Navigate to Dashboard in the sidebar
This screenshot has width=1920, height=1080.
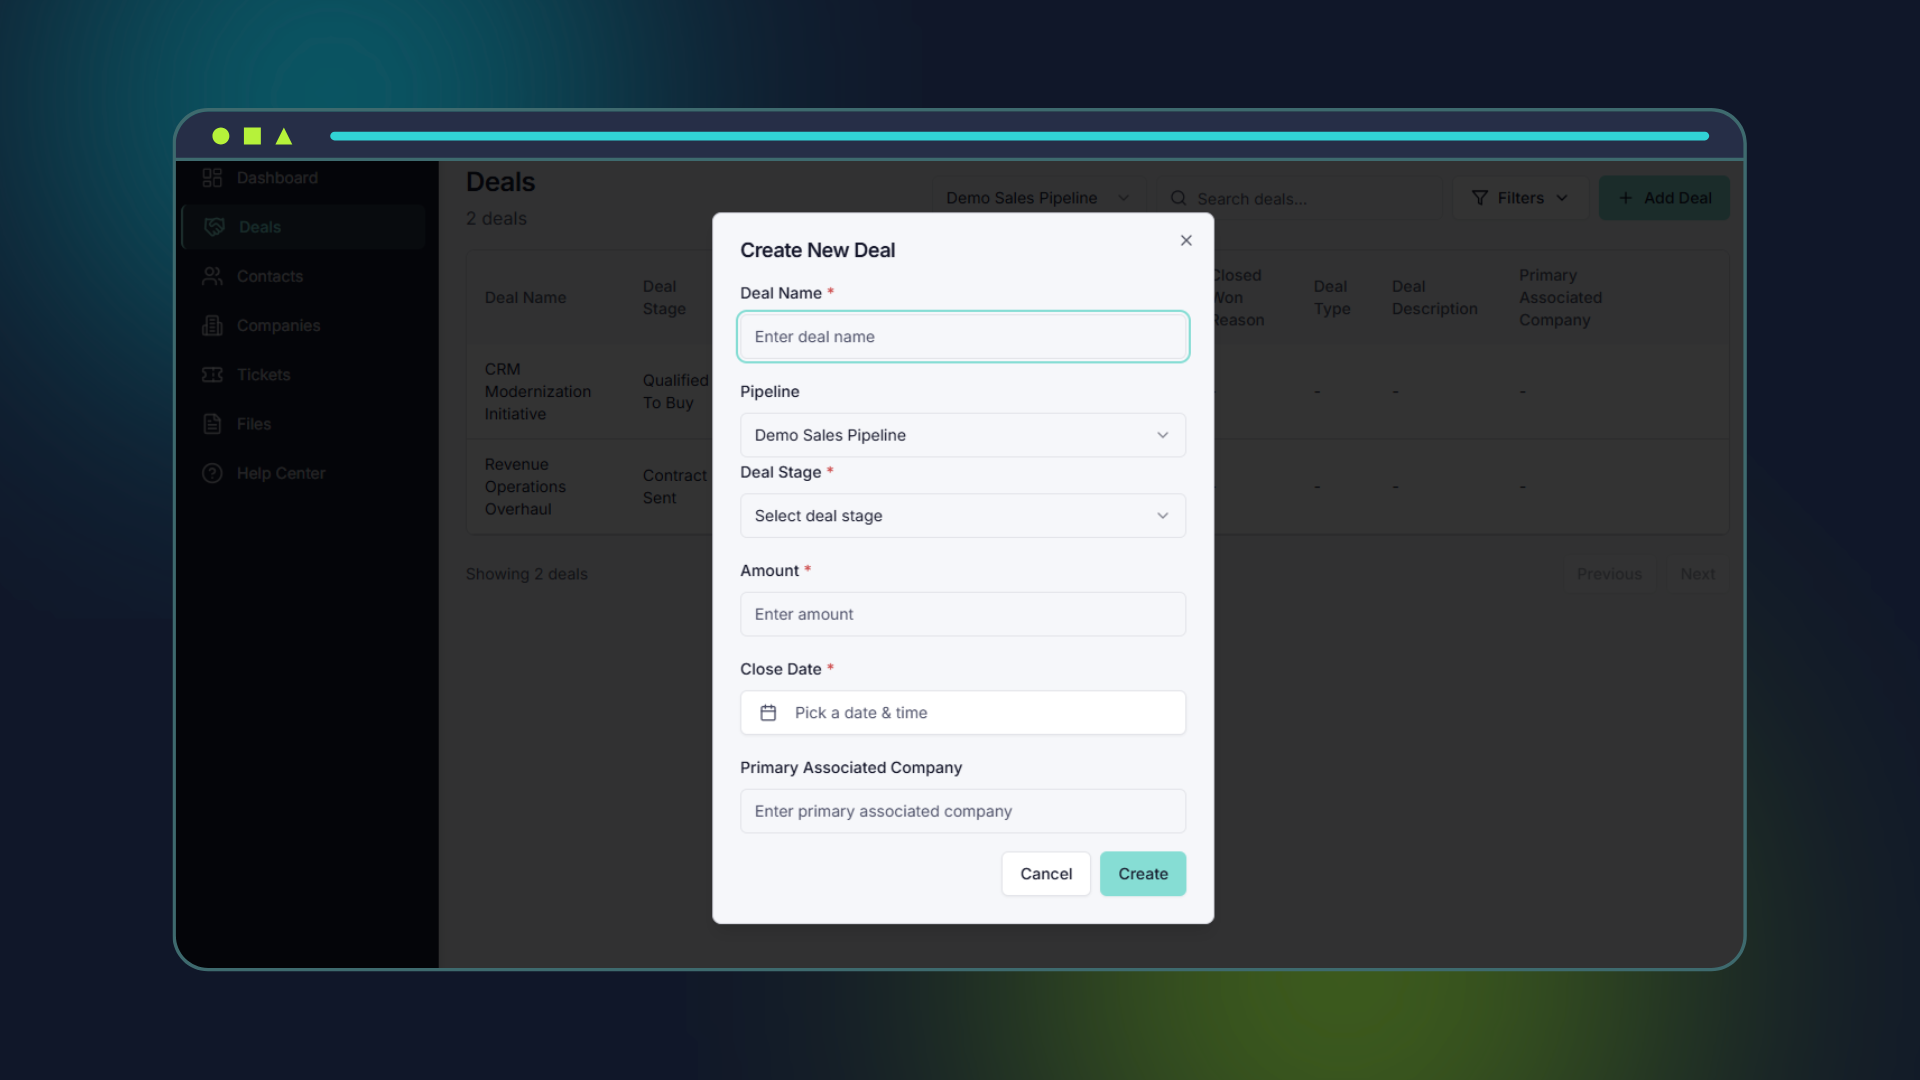[x=277, y=177]
